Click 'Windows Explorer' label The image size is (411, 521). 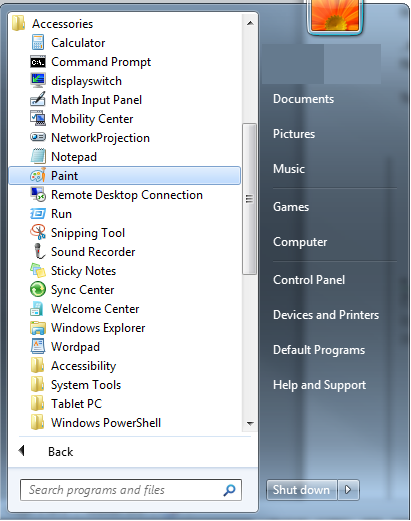coord(98,328)
